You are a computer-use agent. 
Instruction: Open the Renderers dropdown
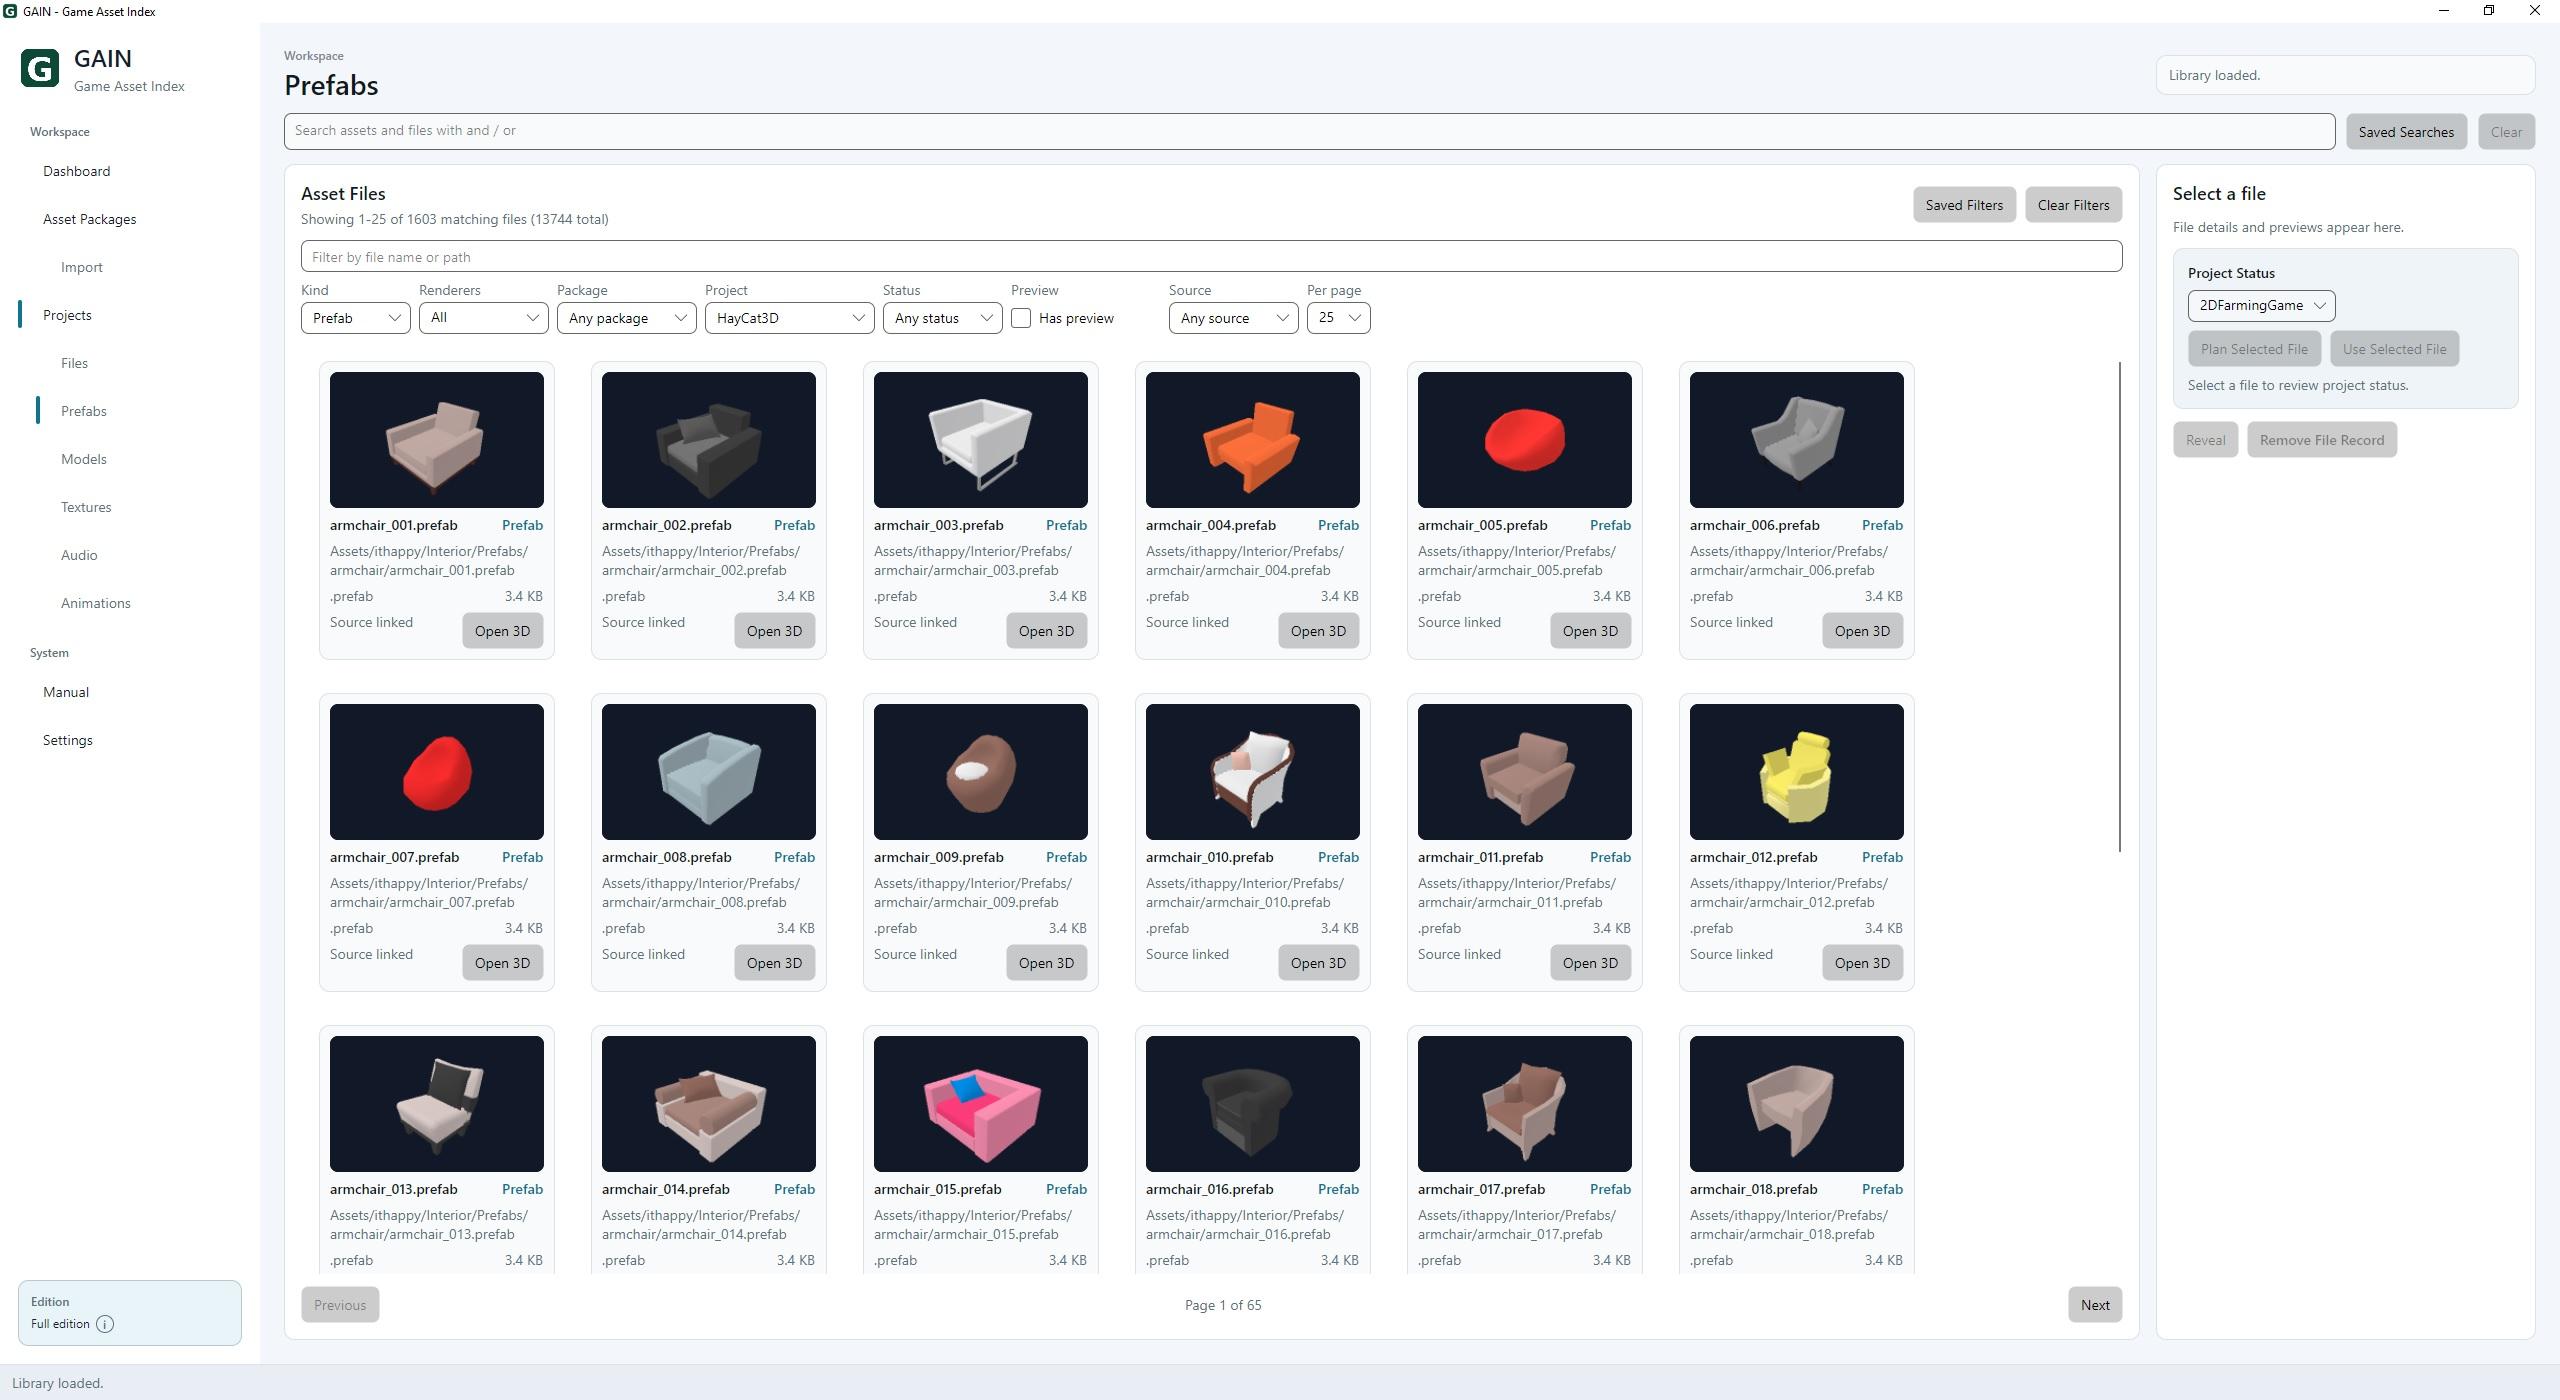(x=483, y=318)
